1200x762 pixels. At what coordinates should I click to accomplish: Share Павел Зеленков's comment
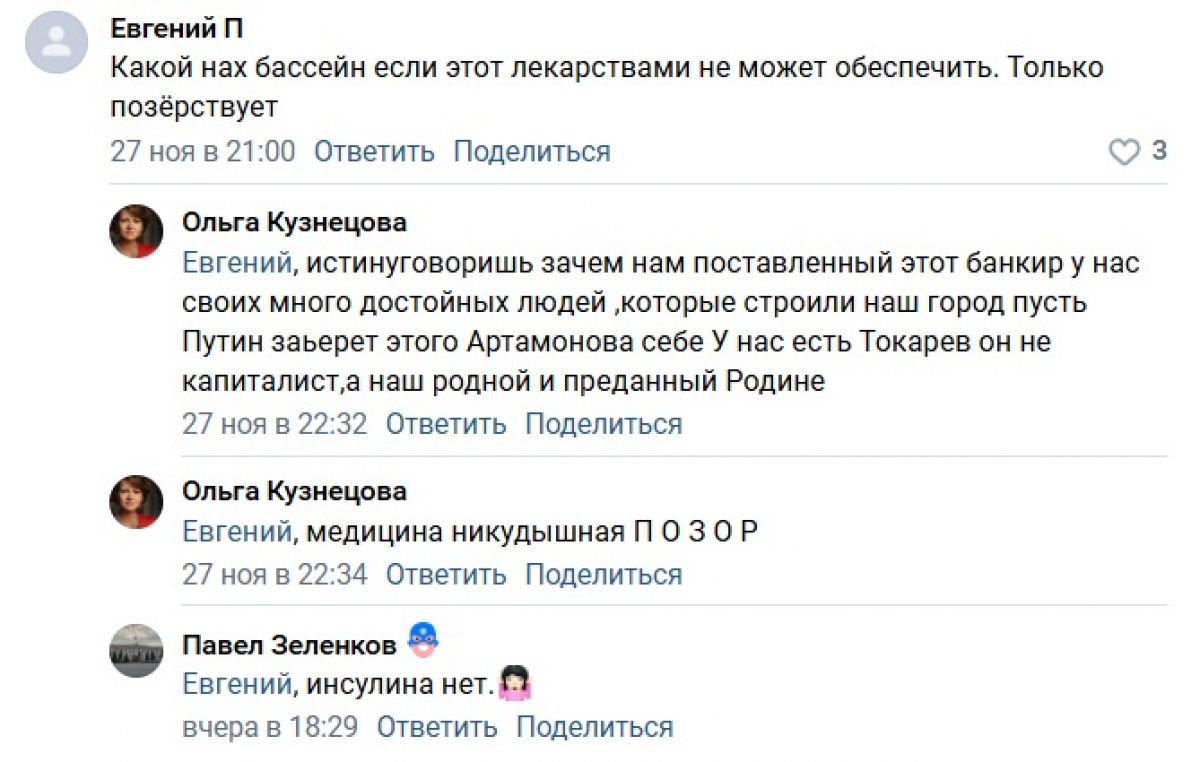[594, 727]
